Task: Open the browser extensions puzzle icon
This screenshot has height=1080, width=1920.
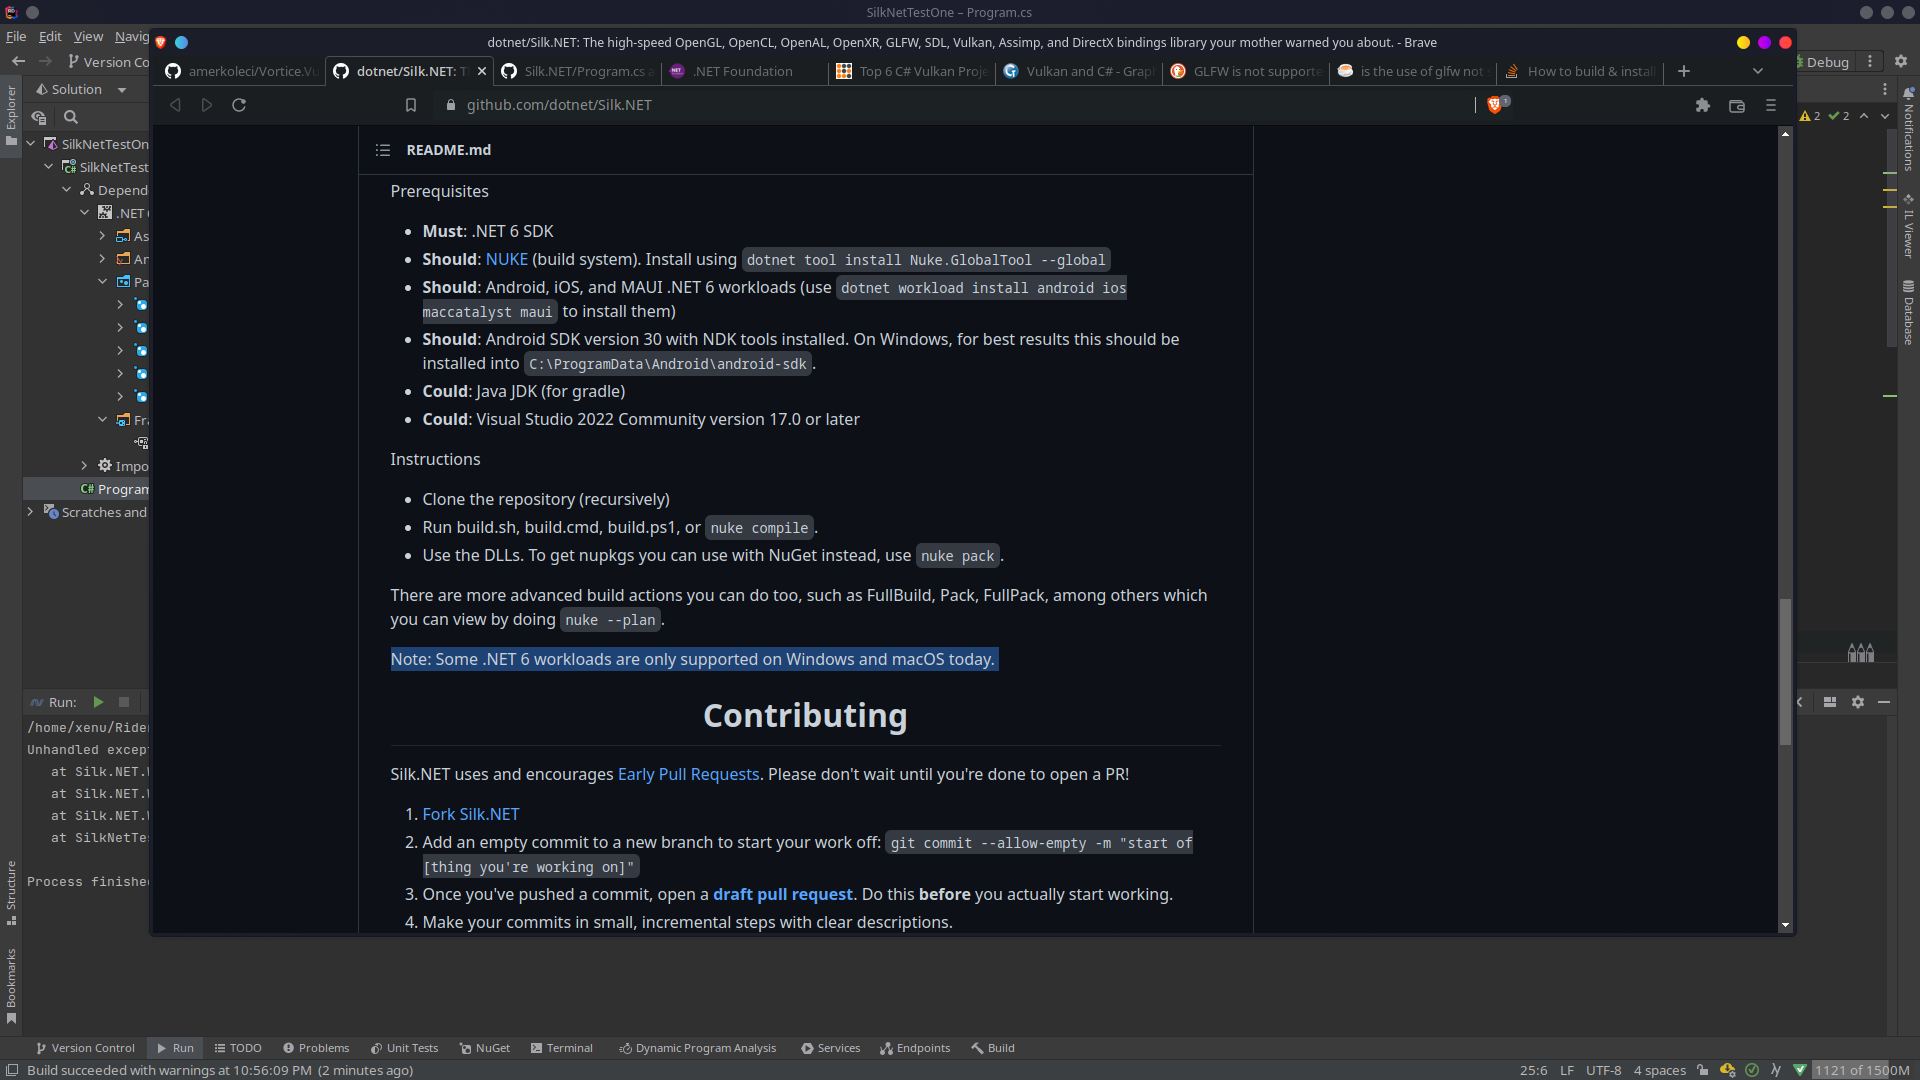Action: (1703, 105)
